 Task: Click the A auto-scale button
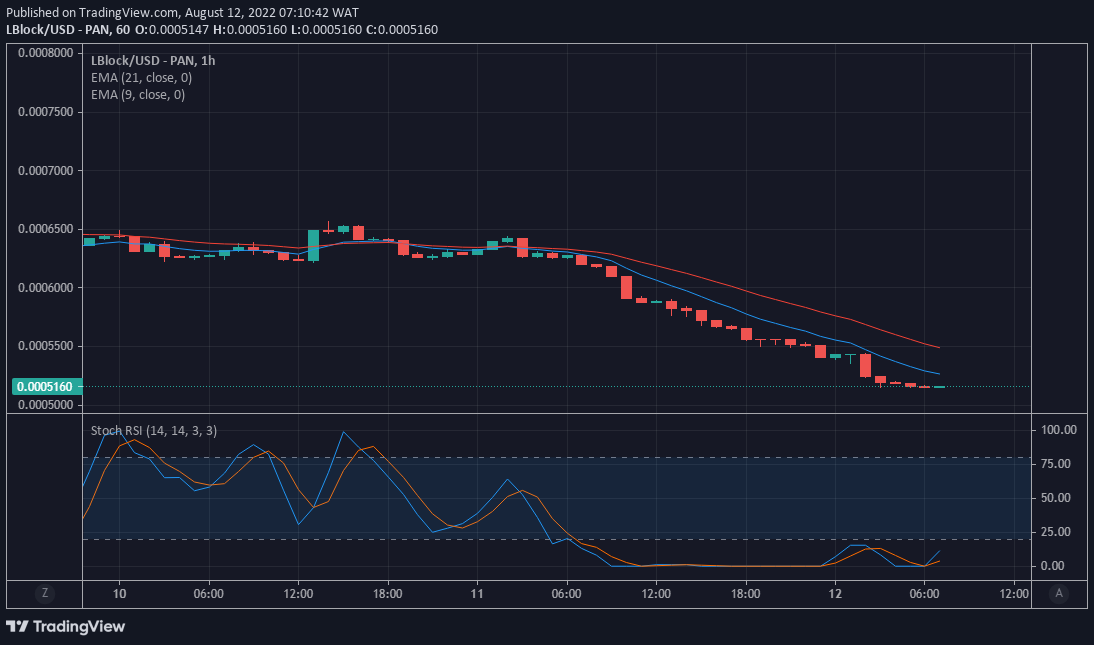(x=1058, y=593)
